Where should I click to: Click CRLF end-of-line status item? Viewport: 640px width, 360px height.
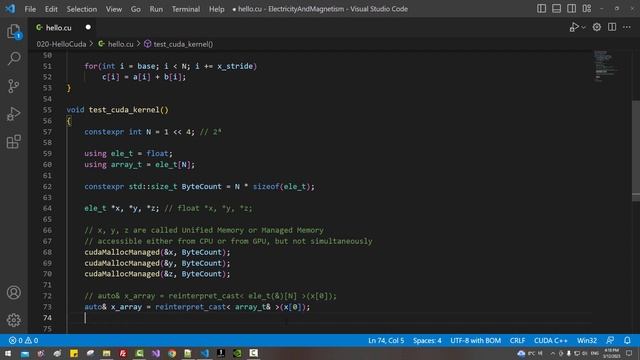[x=517, y=340]
